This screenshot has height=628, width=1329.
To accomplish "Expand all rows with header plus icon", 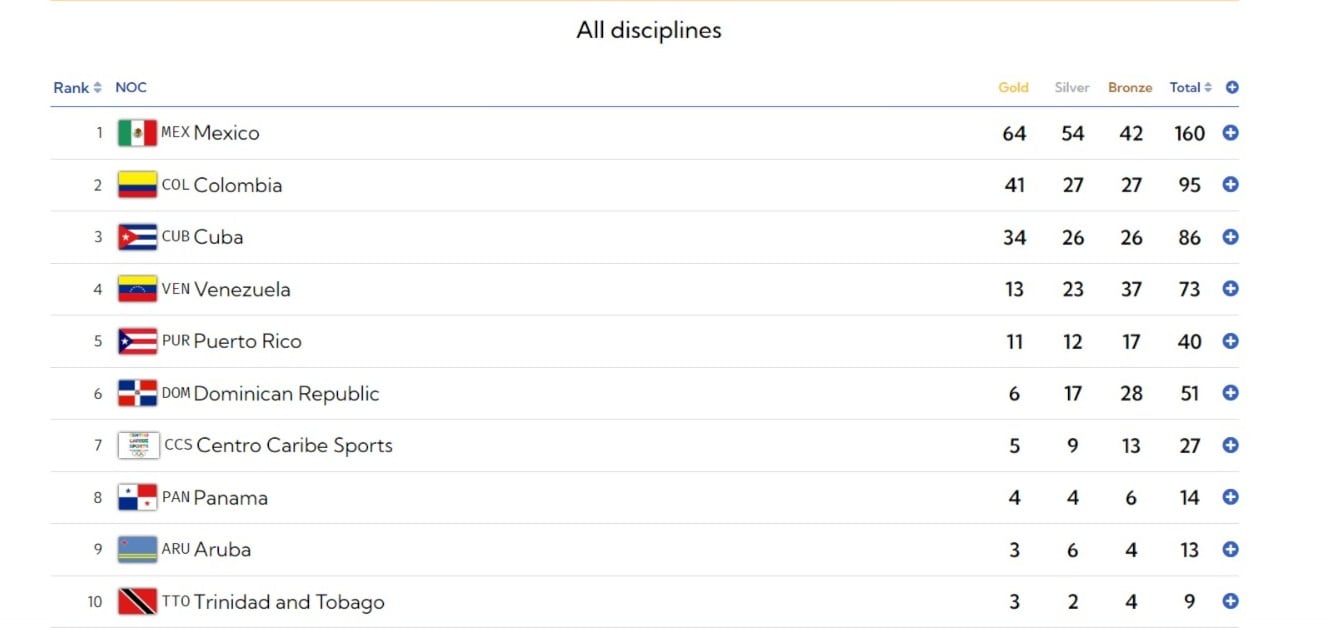I will click(x=1232, y=87).
